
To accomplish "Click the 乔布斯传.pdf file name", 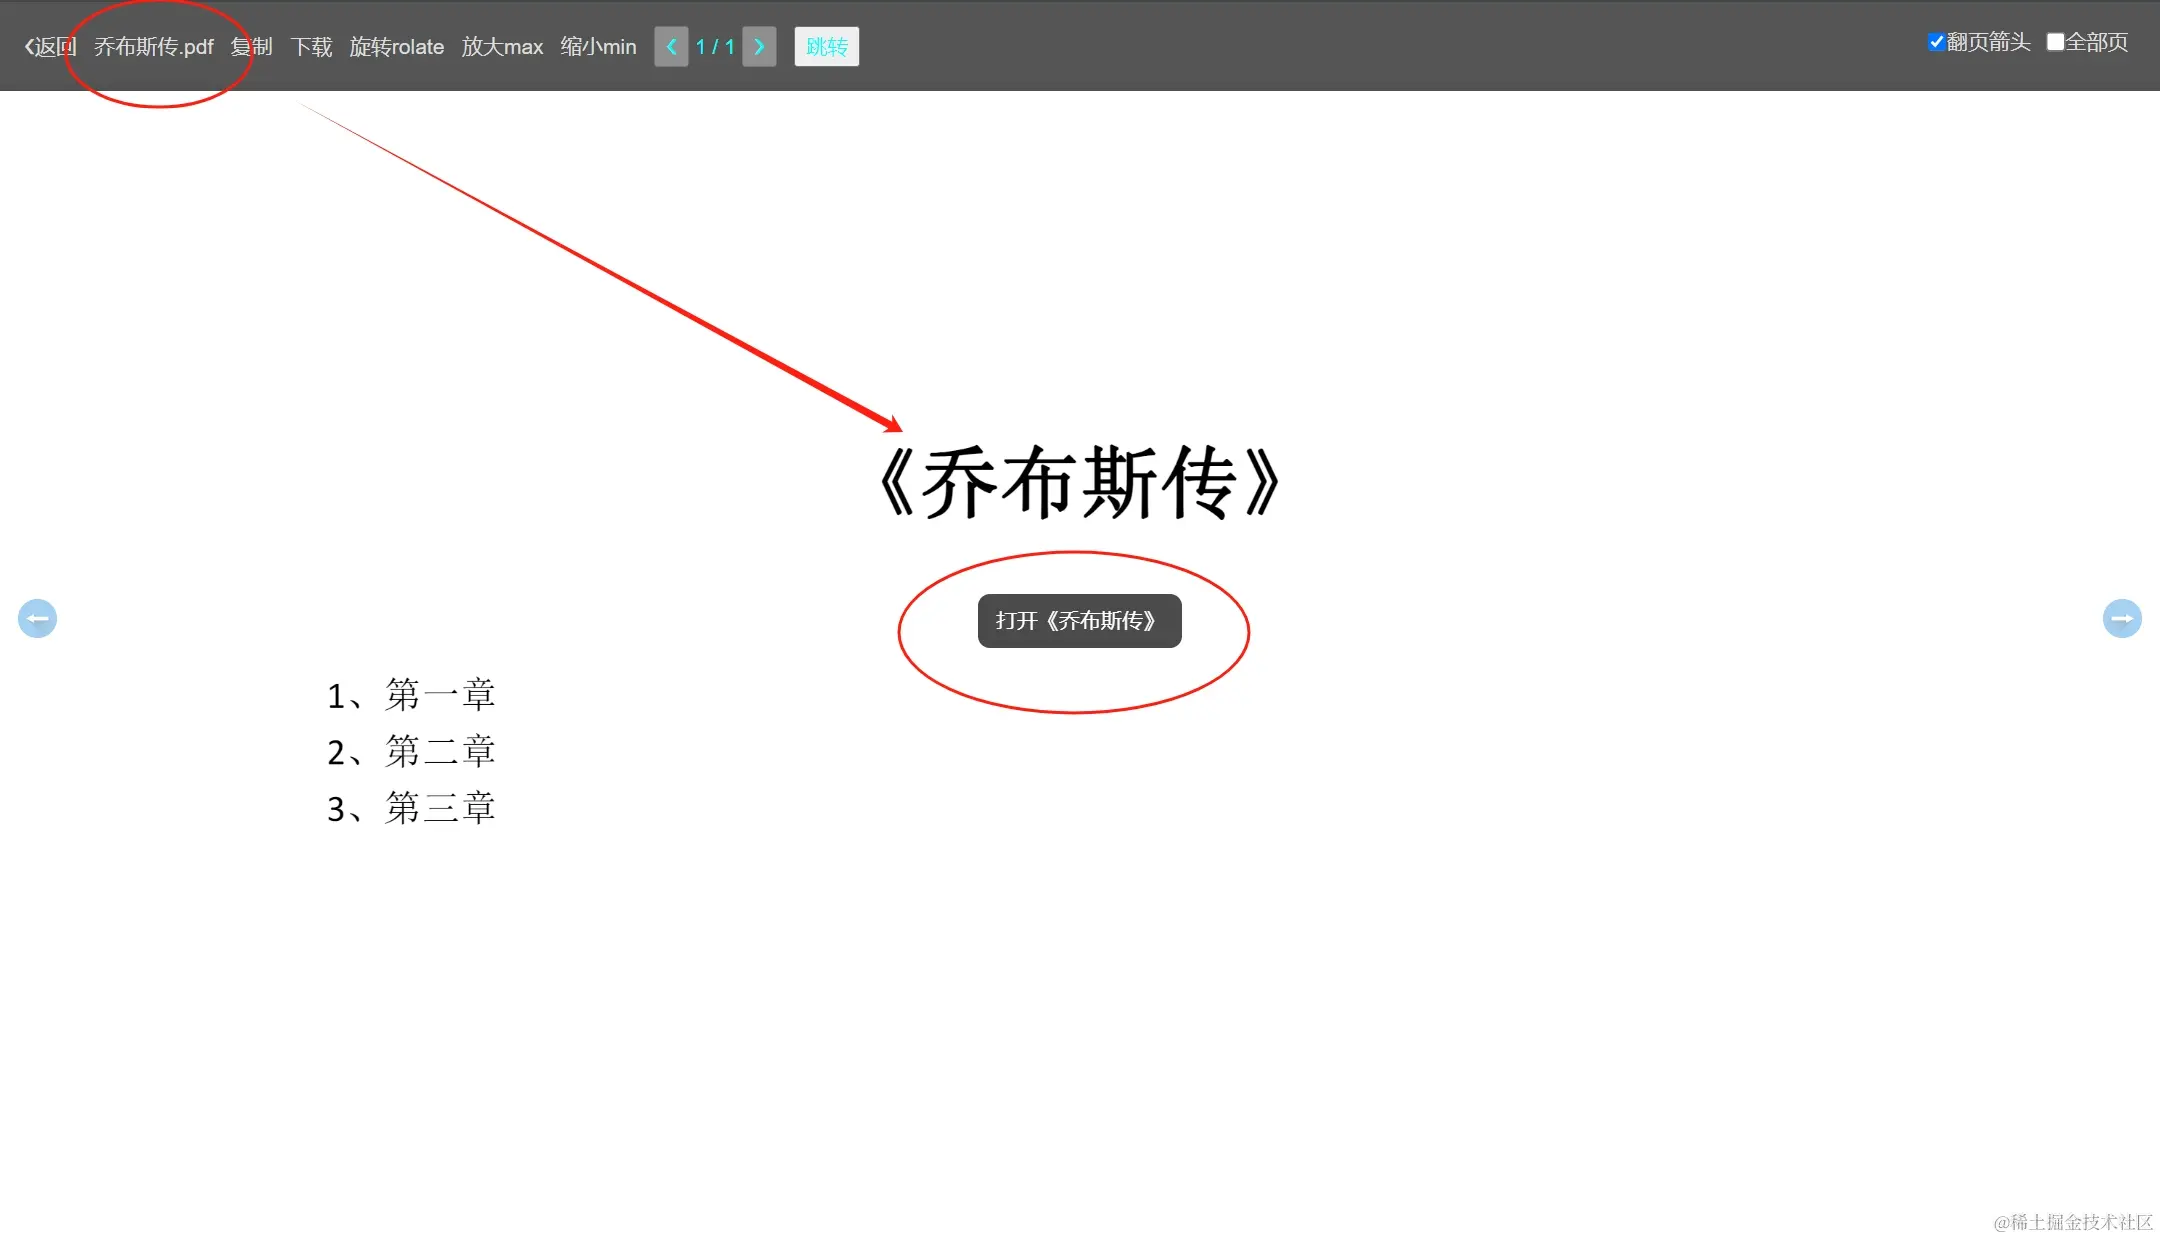I will [x=154, y=47].
